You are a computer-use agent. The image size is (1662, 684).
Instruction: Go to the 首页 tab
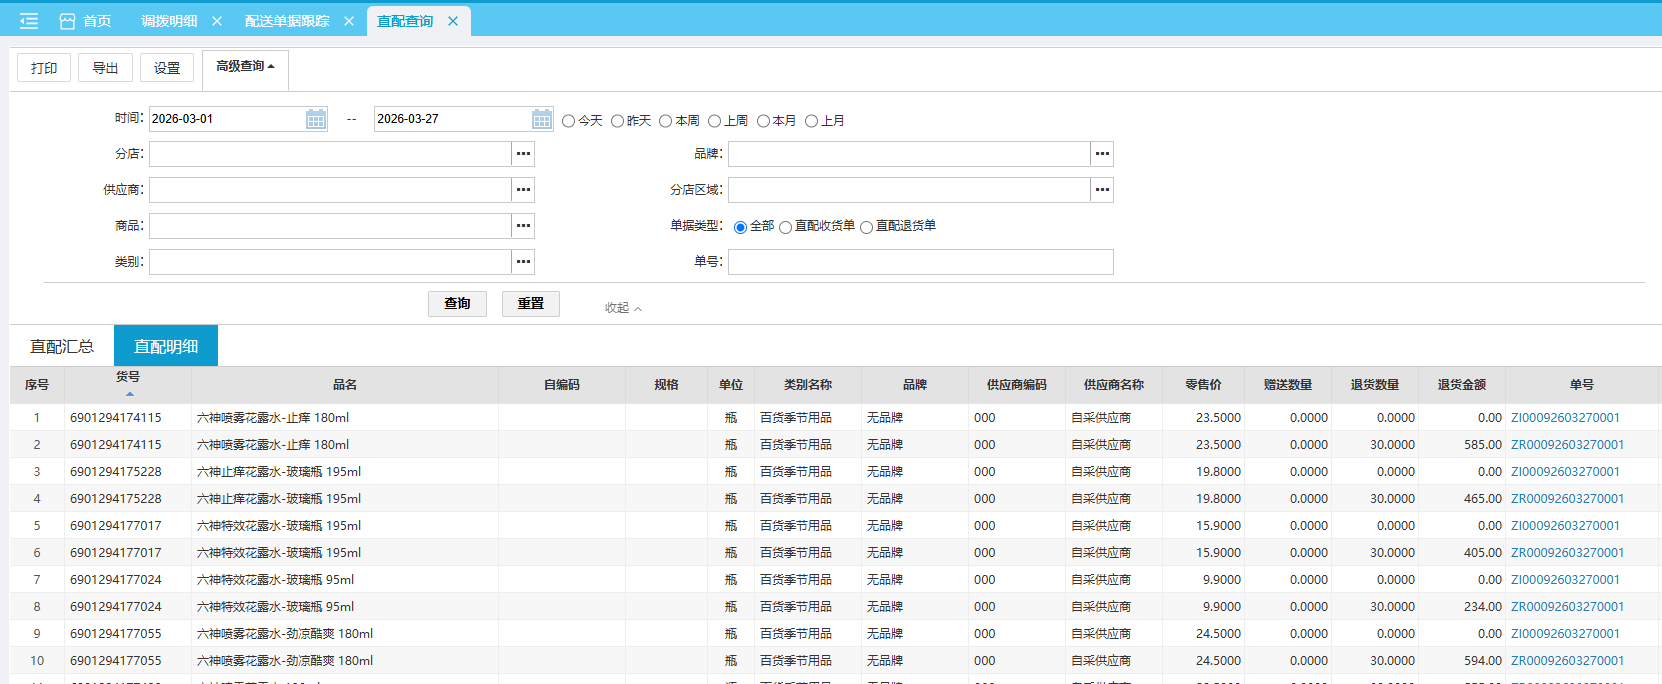tap(86, 21)
